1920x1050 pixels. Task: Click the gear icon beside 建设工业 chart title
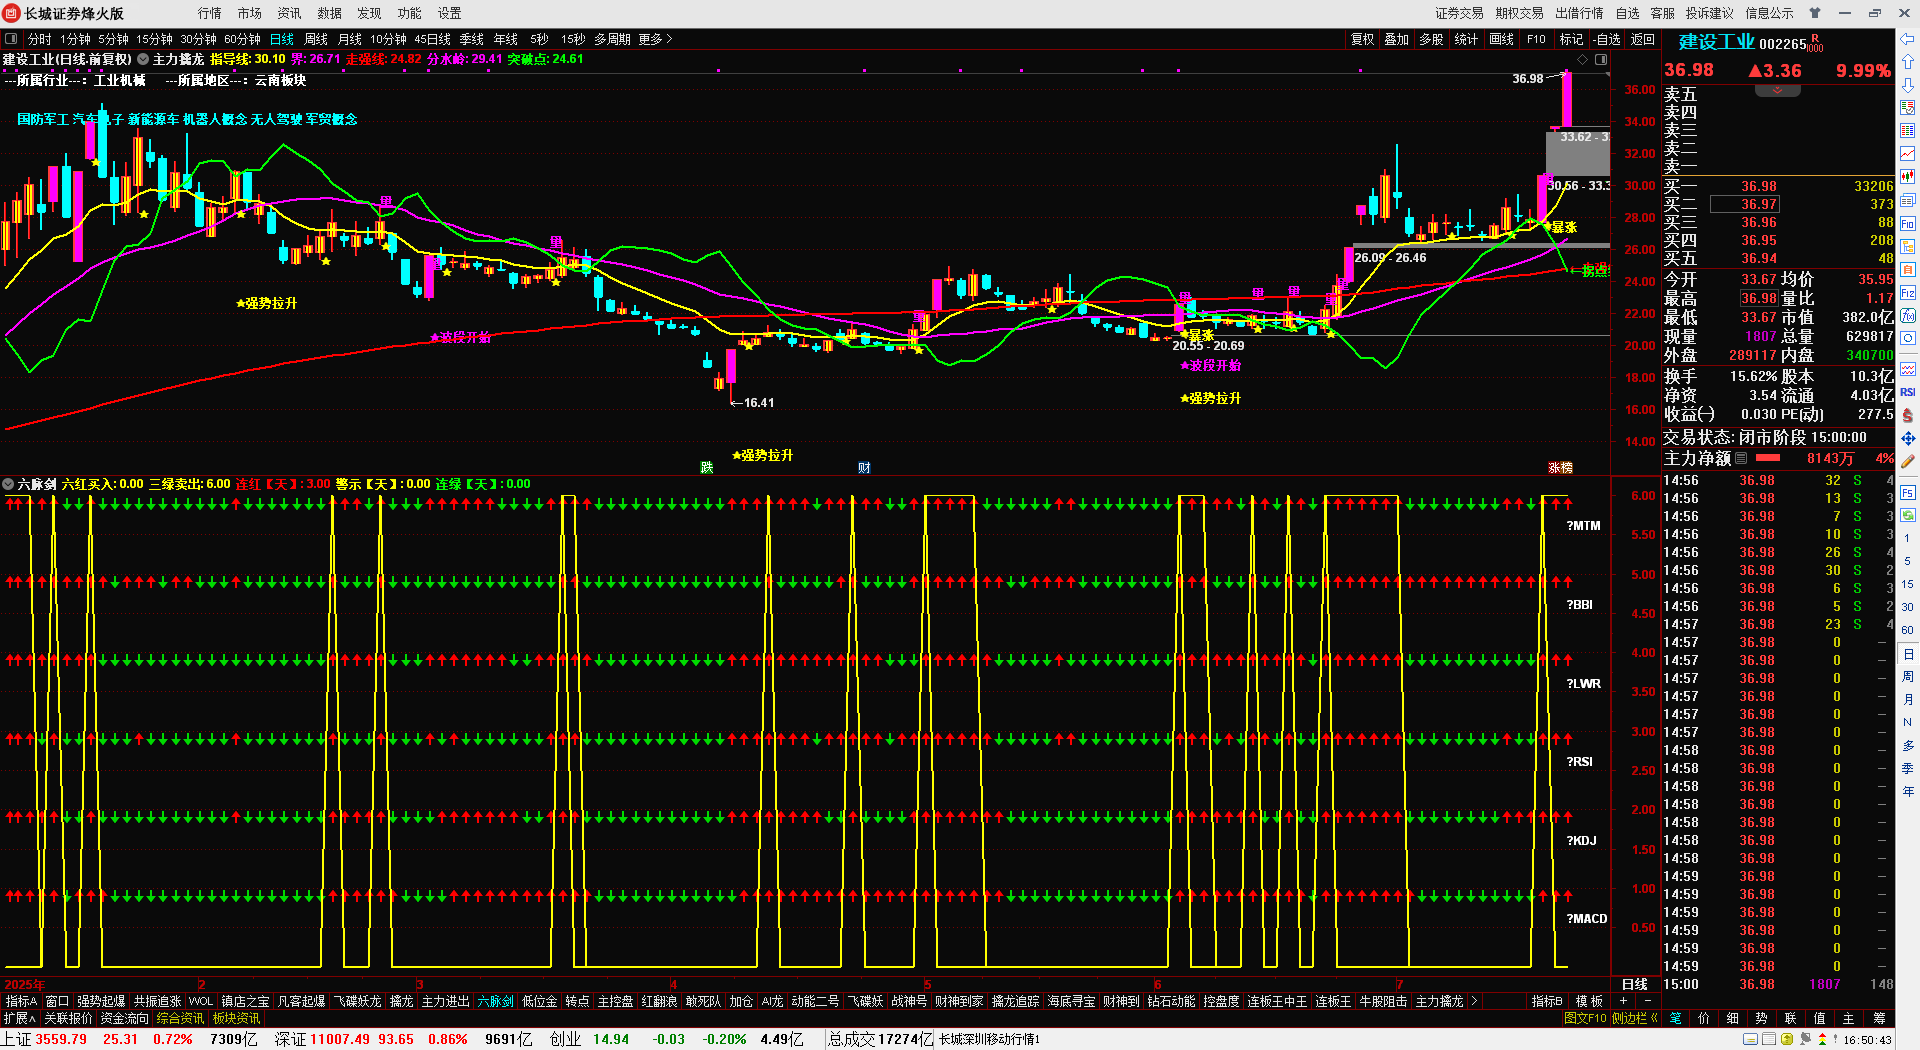point(143,60)
